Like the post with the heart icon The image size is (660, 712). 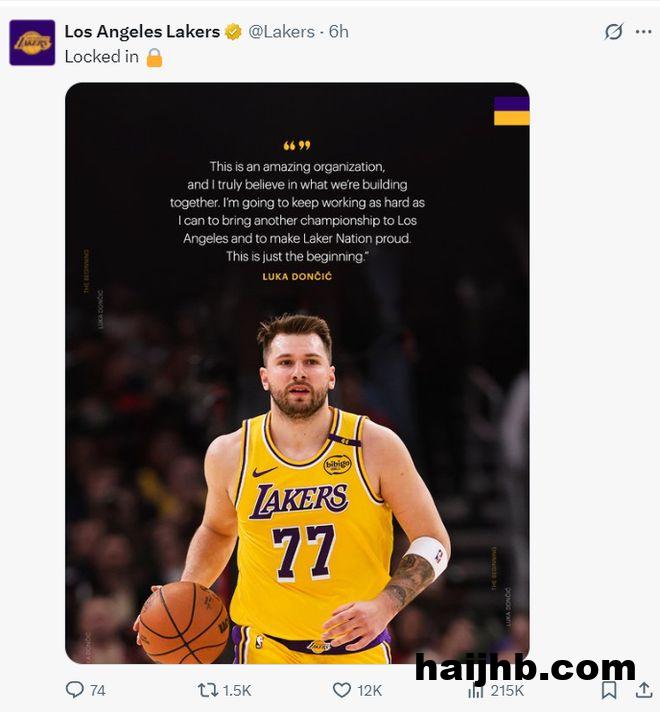click(342, 690)
